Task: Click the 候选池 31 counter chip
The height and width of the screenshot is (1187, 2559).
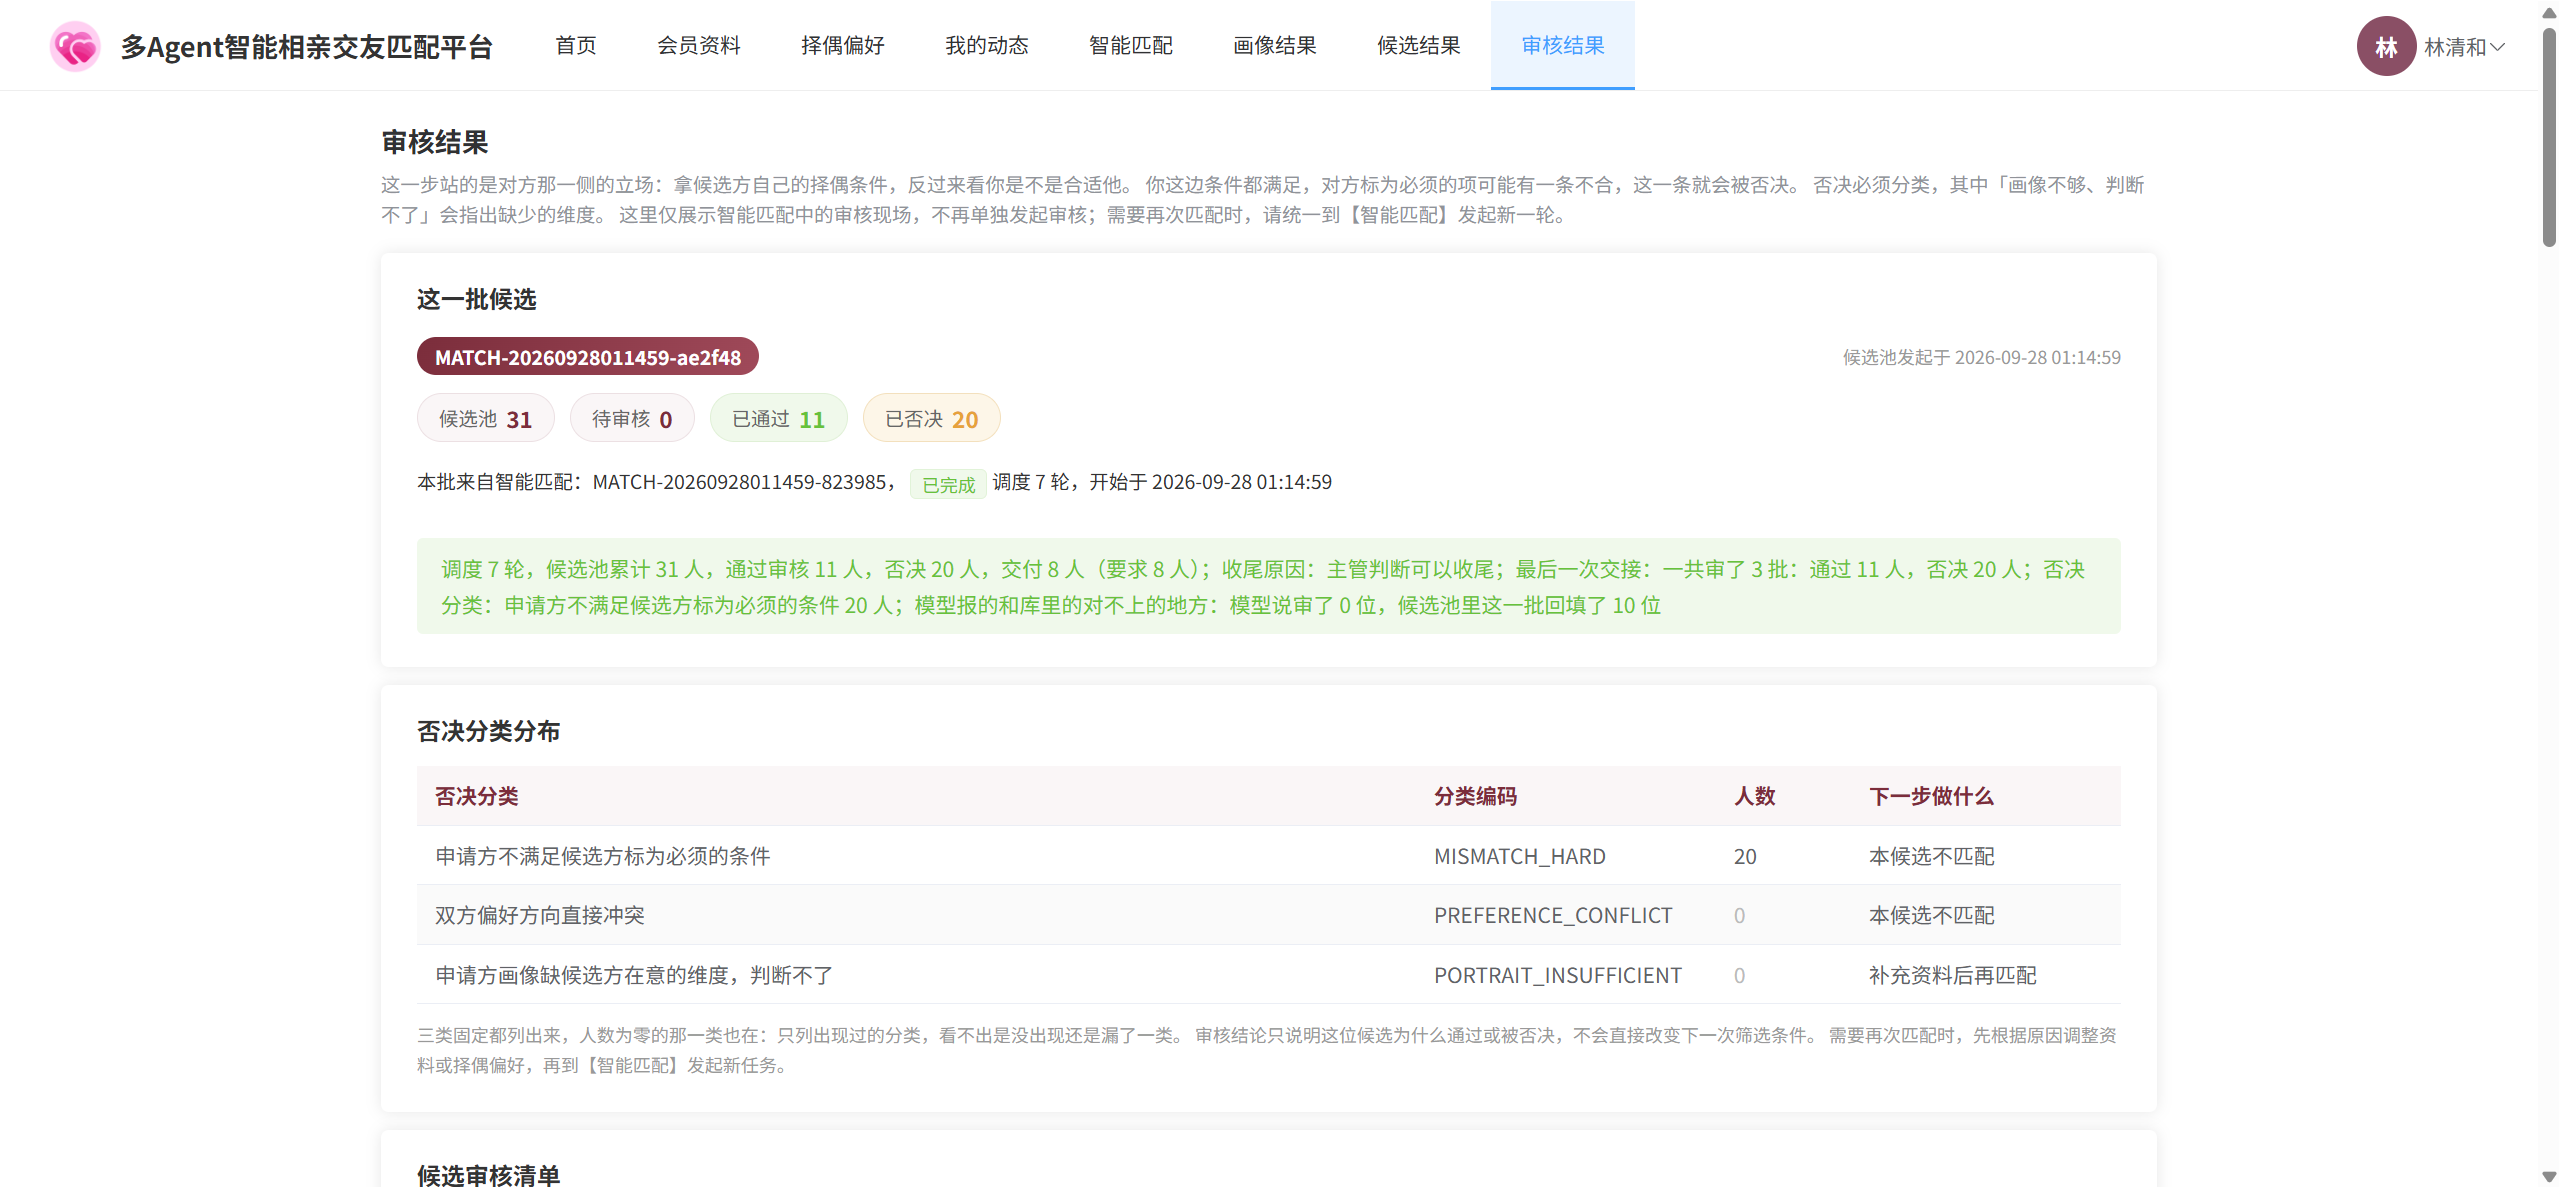Action: tap(485, 418)
